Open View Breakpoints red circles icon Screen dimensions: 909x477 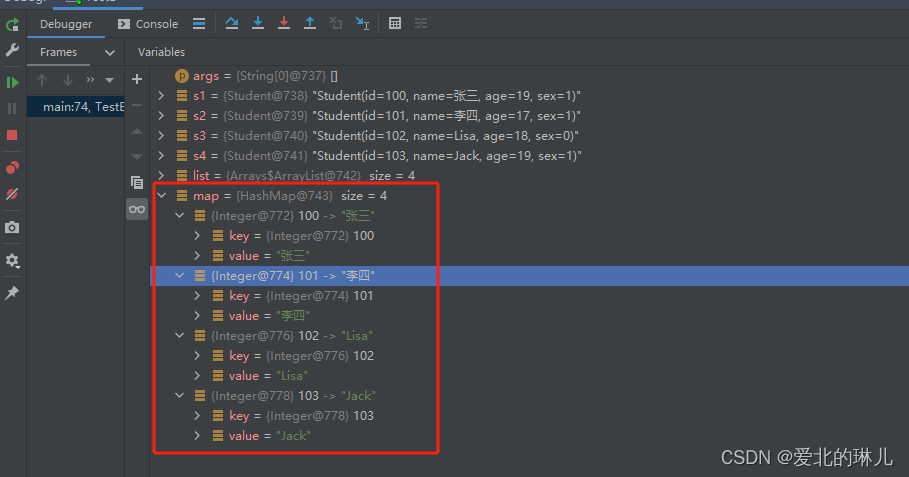tap(12, 168)
